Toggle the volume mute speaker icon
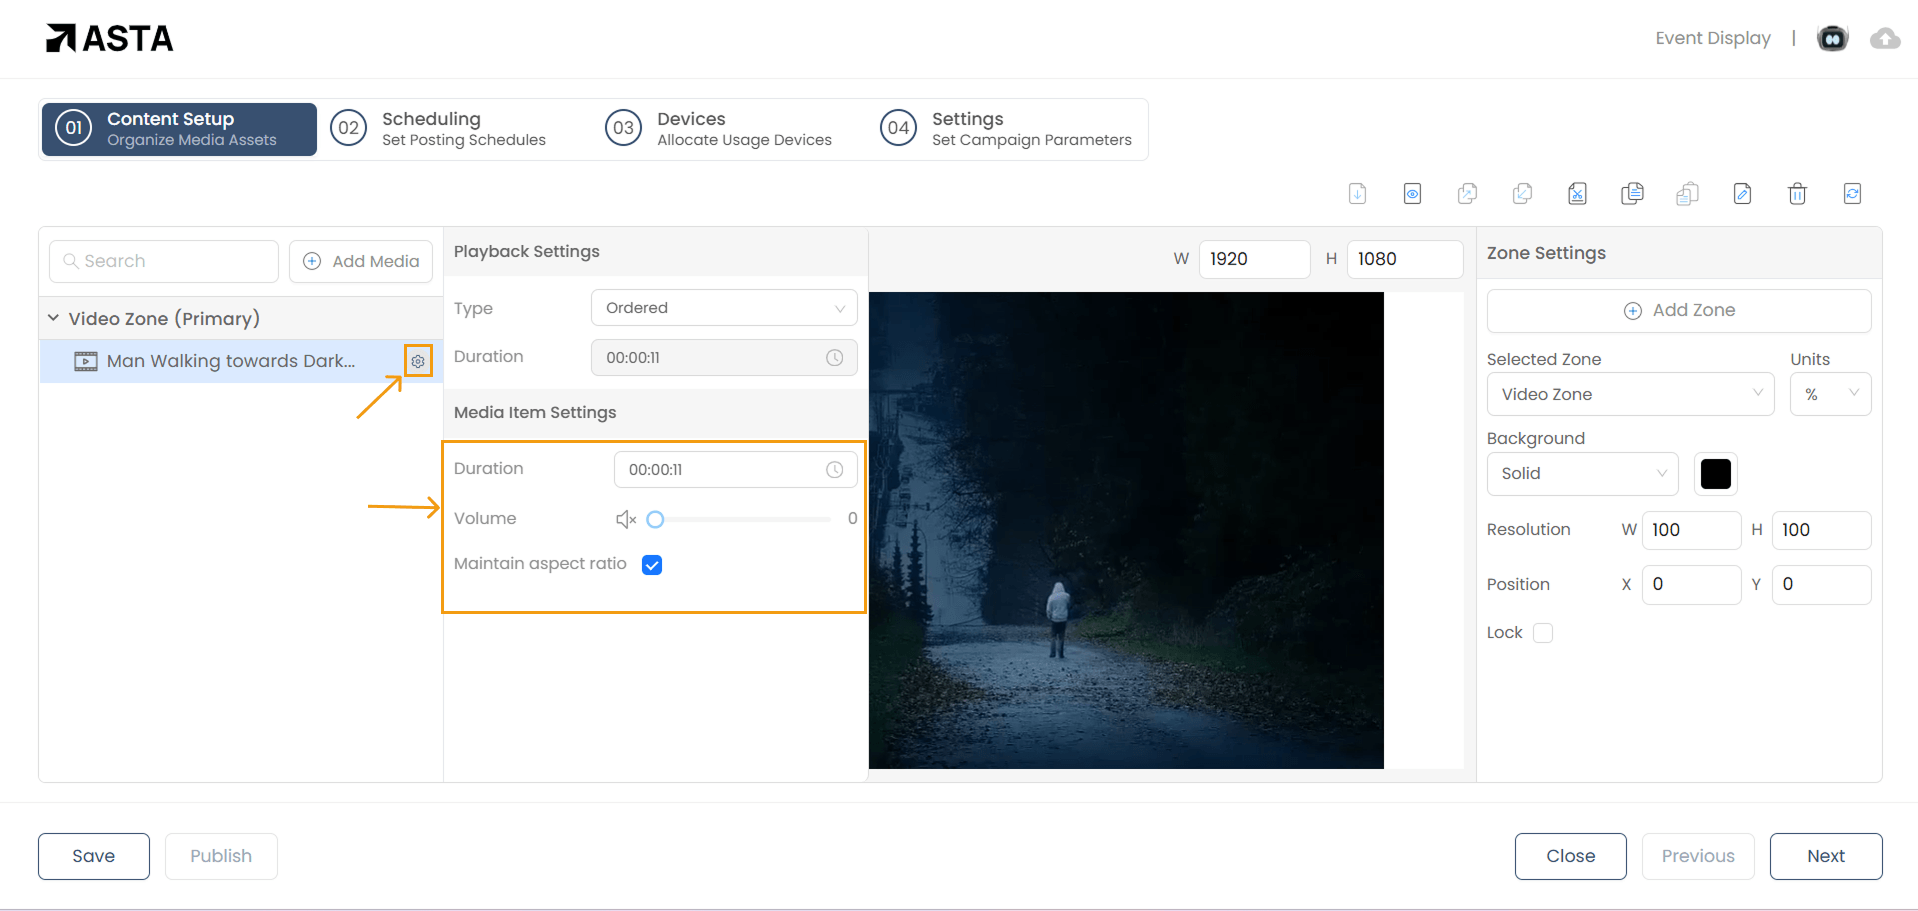Image resolution: width=1918 pixels, height=911 pixels. pyautogui.click(x=626, y=519)
